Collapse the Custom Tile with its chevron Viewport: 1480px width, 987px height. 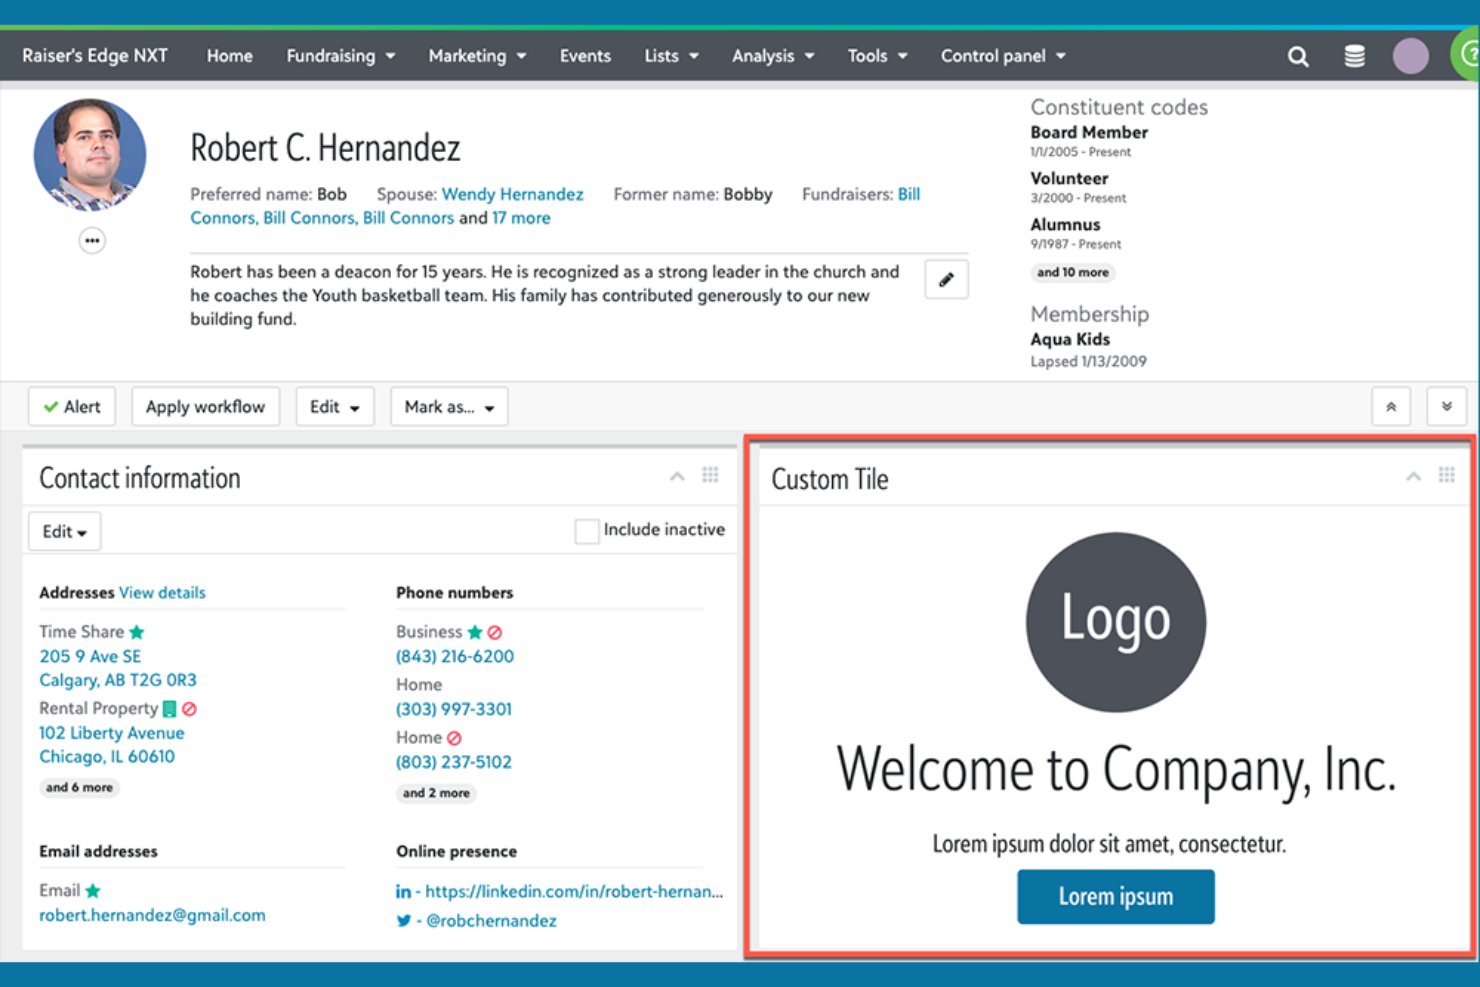tap(1413, 477)
